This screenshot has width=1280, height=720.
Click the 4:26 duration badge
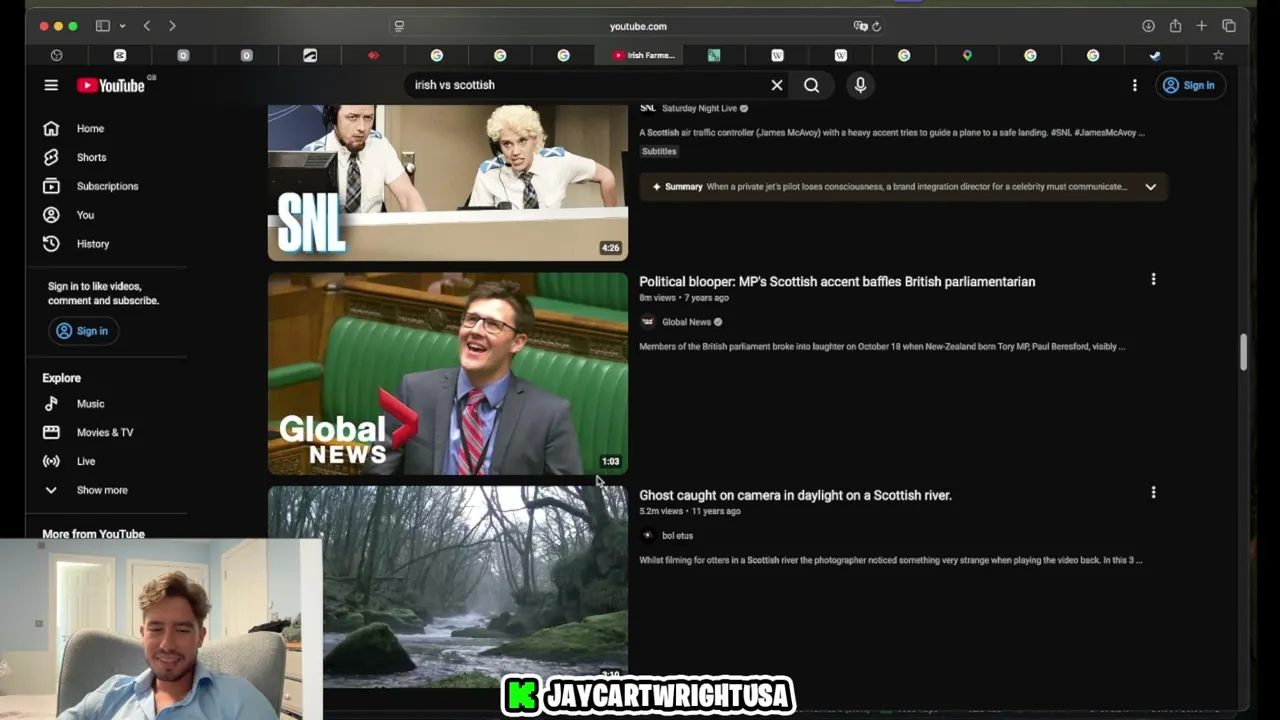610,248
